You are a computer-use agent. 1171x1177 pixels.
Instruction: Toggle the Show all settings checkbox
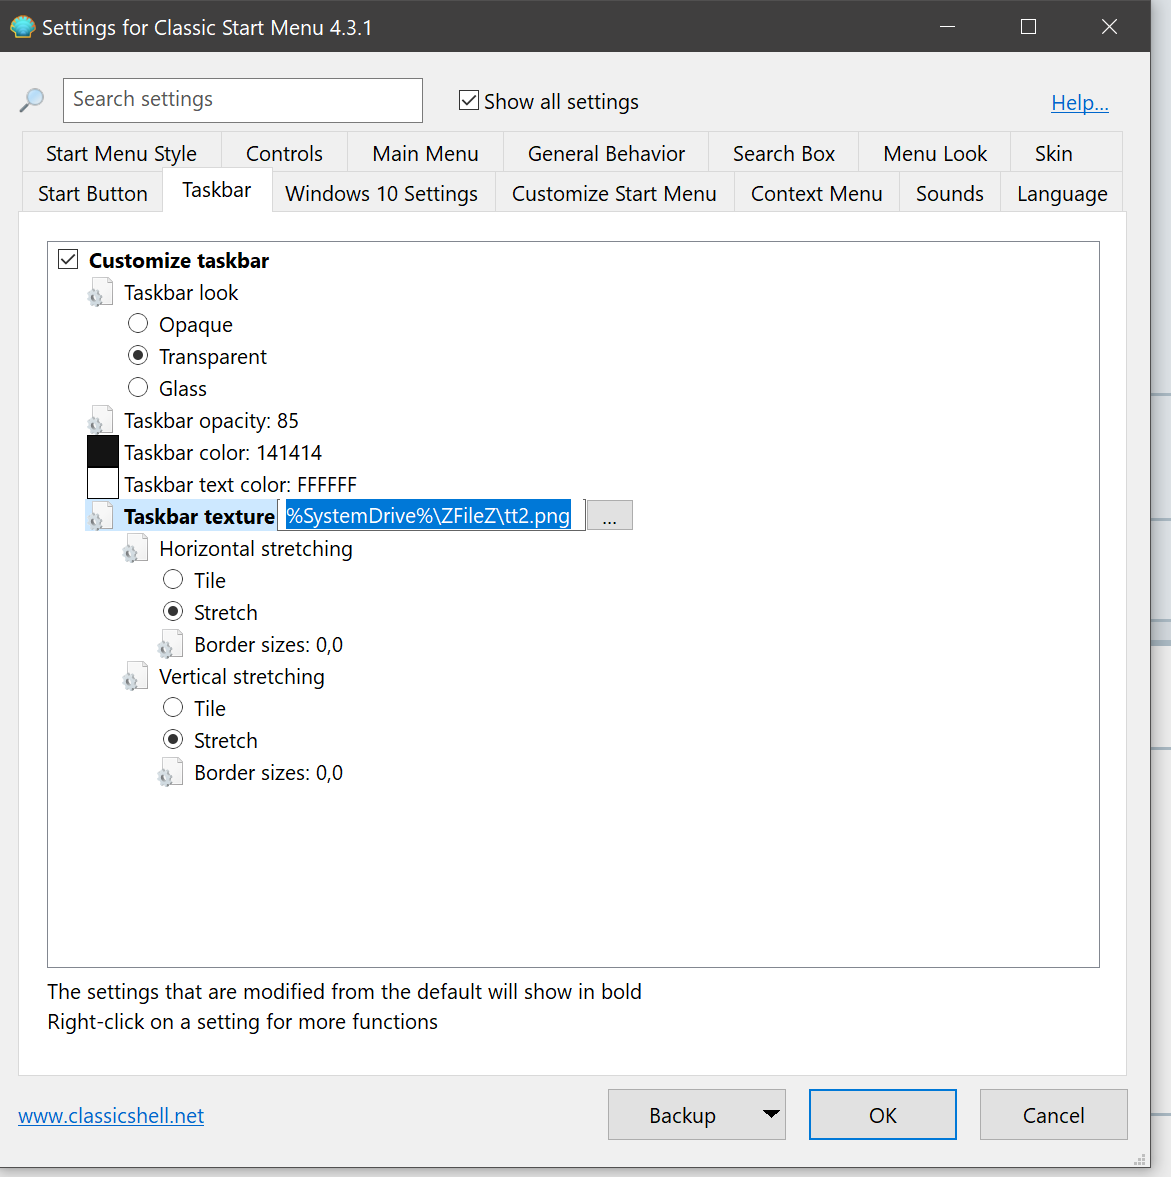coord(469,100)
